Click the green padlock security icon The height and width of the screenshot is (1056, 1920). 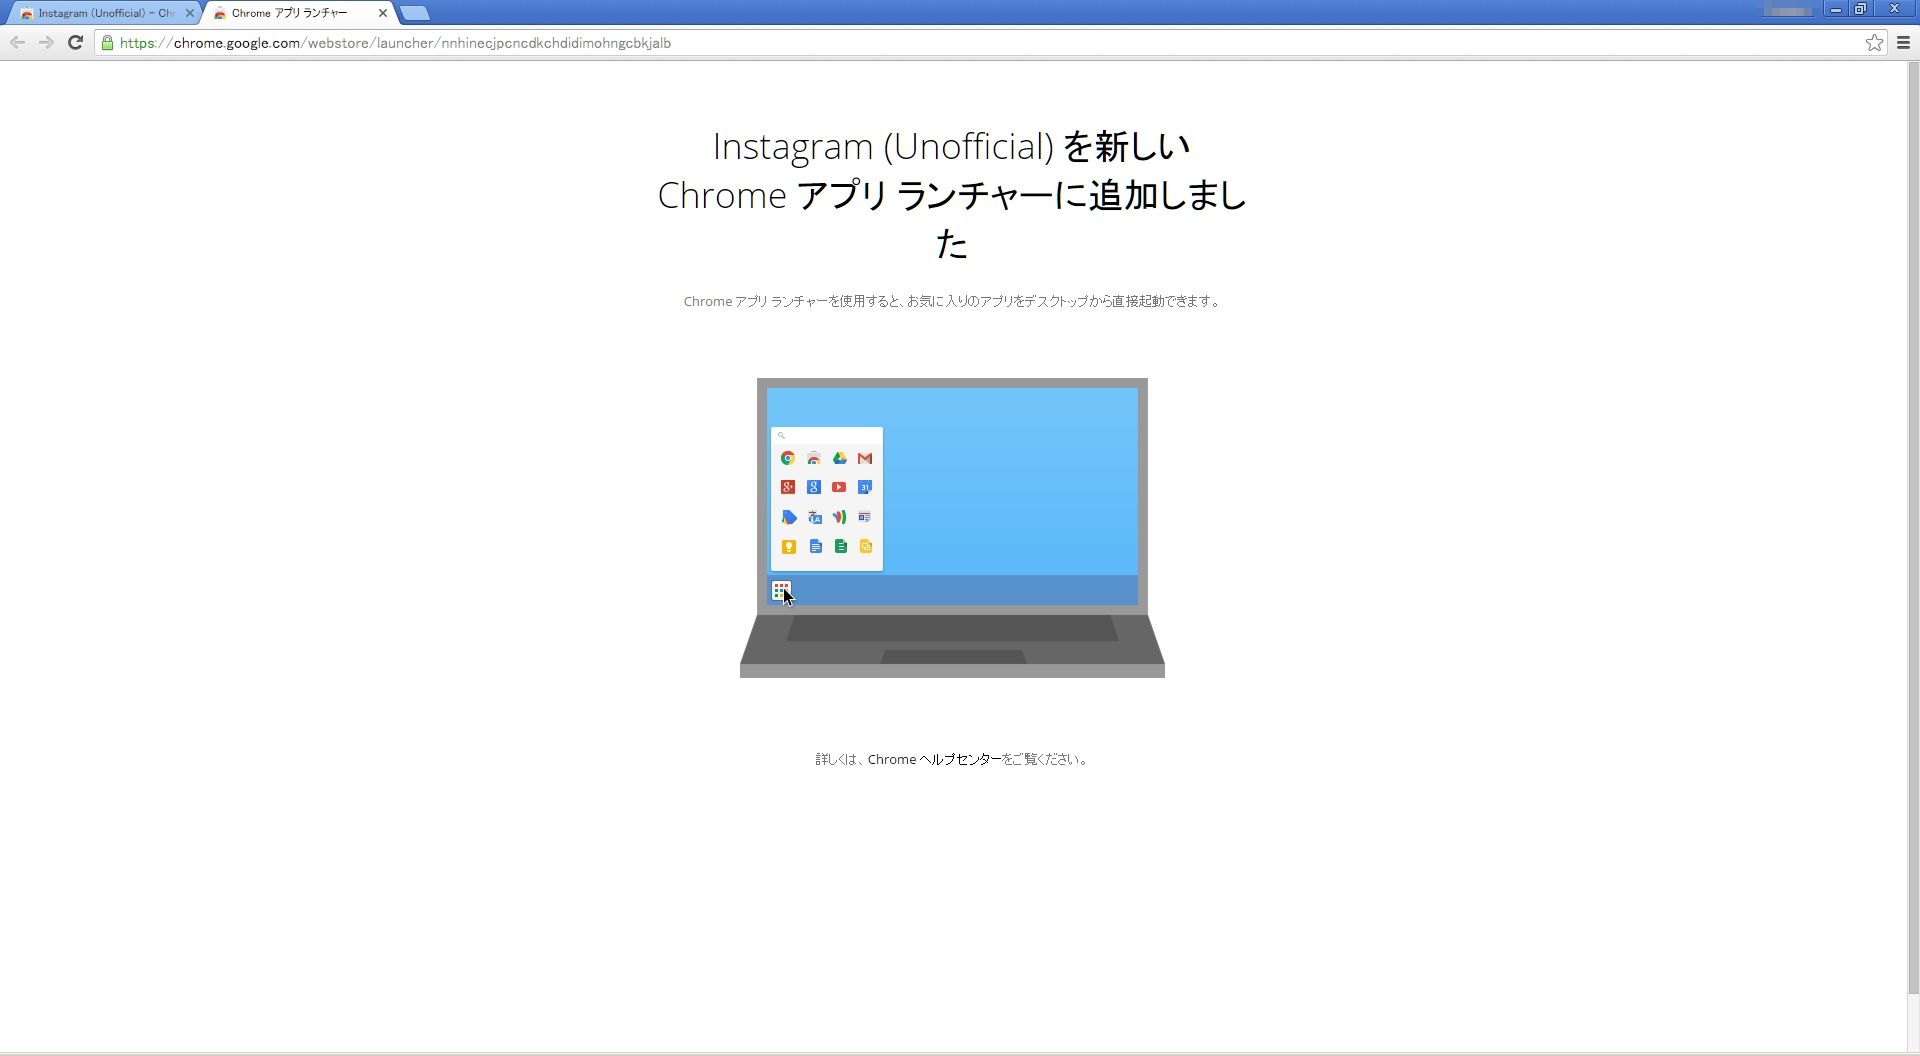coord(107,42)
